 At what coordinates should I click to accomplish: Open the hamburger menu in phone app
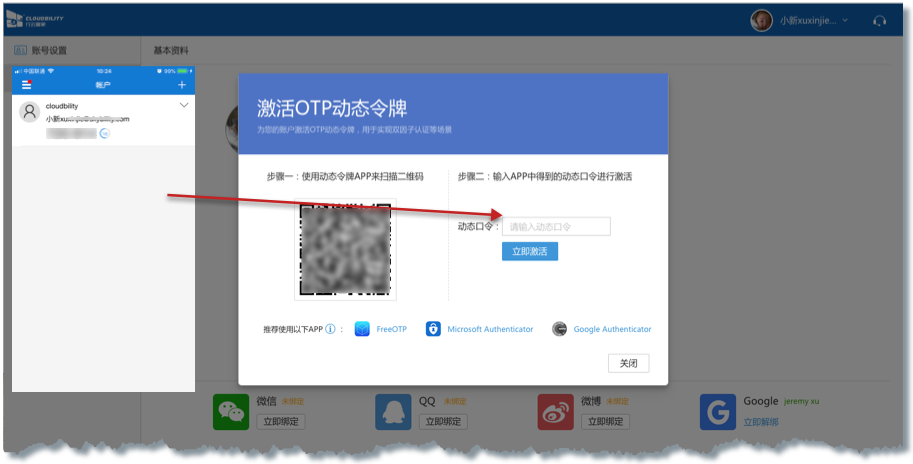click(x=27, y=85)
